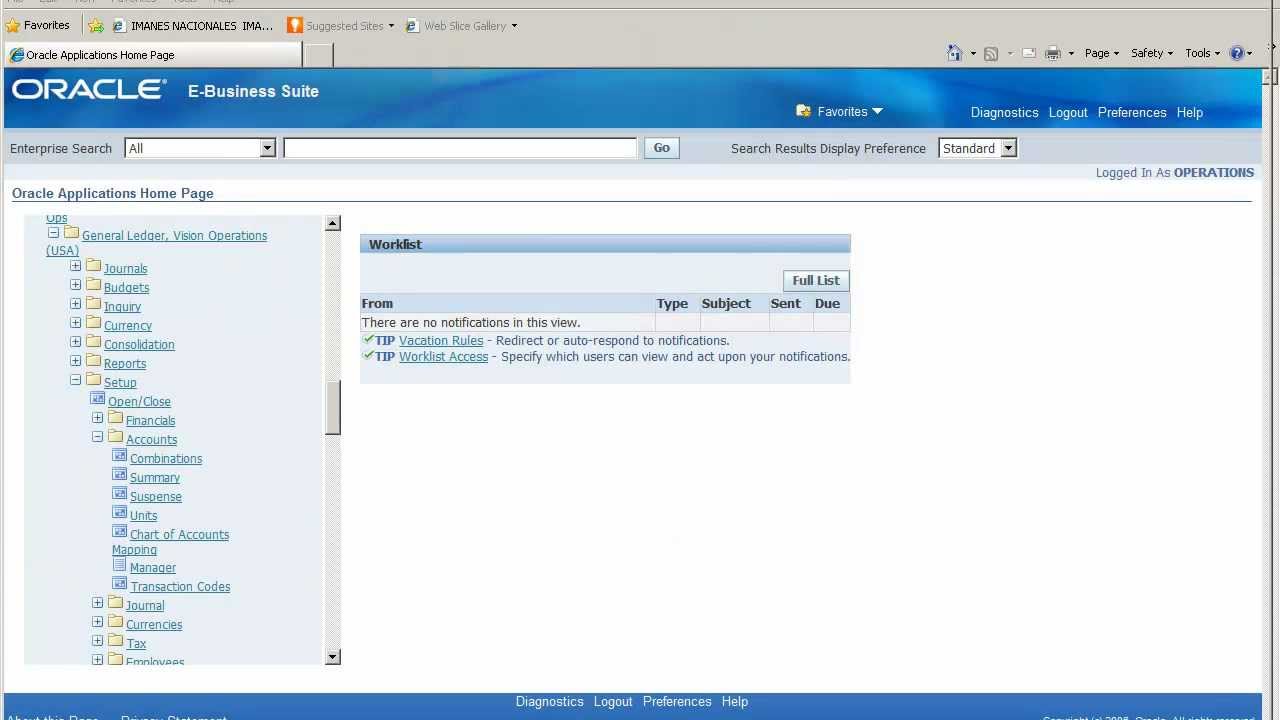Click the Budgets folder icon

click(94, 285)
